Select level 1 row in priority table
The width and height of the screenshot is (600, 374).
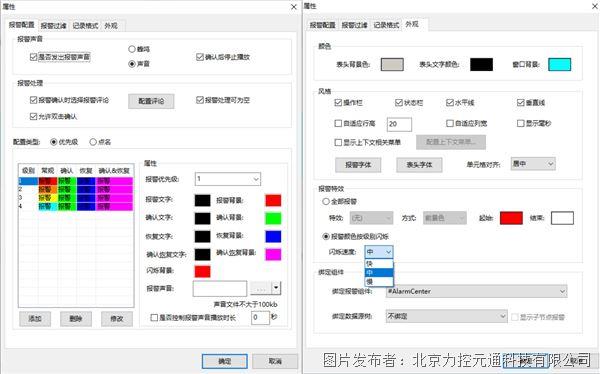point(76,181)
